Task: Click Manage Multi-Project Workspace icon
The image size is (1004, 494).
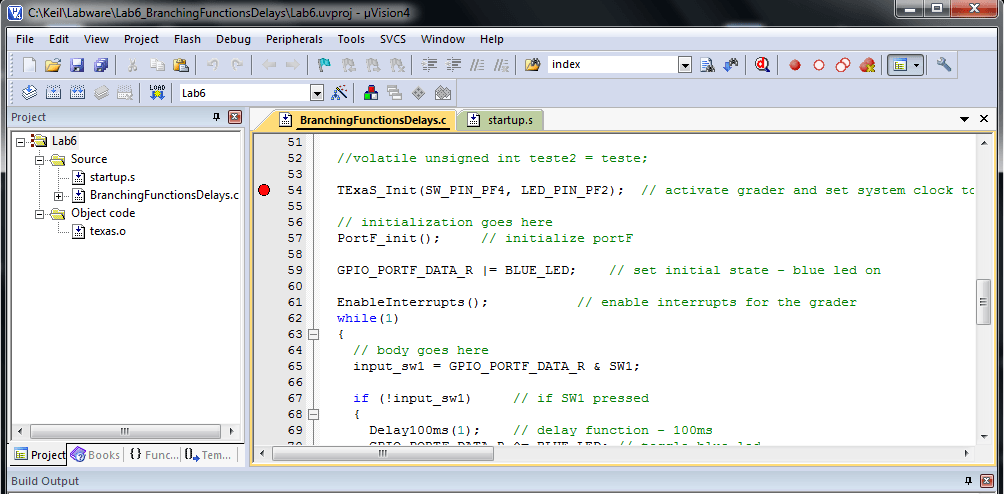Action: pos(394,93)
